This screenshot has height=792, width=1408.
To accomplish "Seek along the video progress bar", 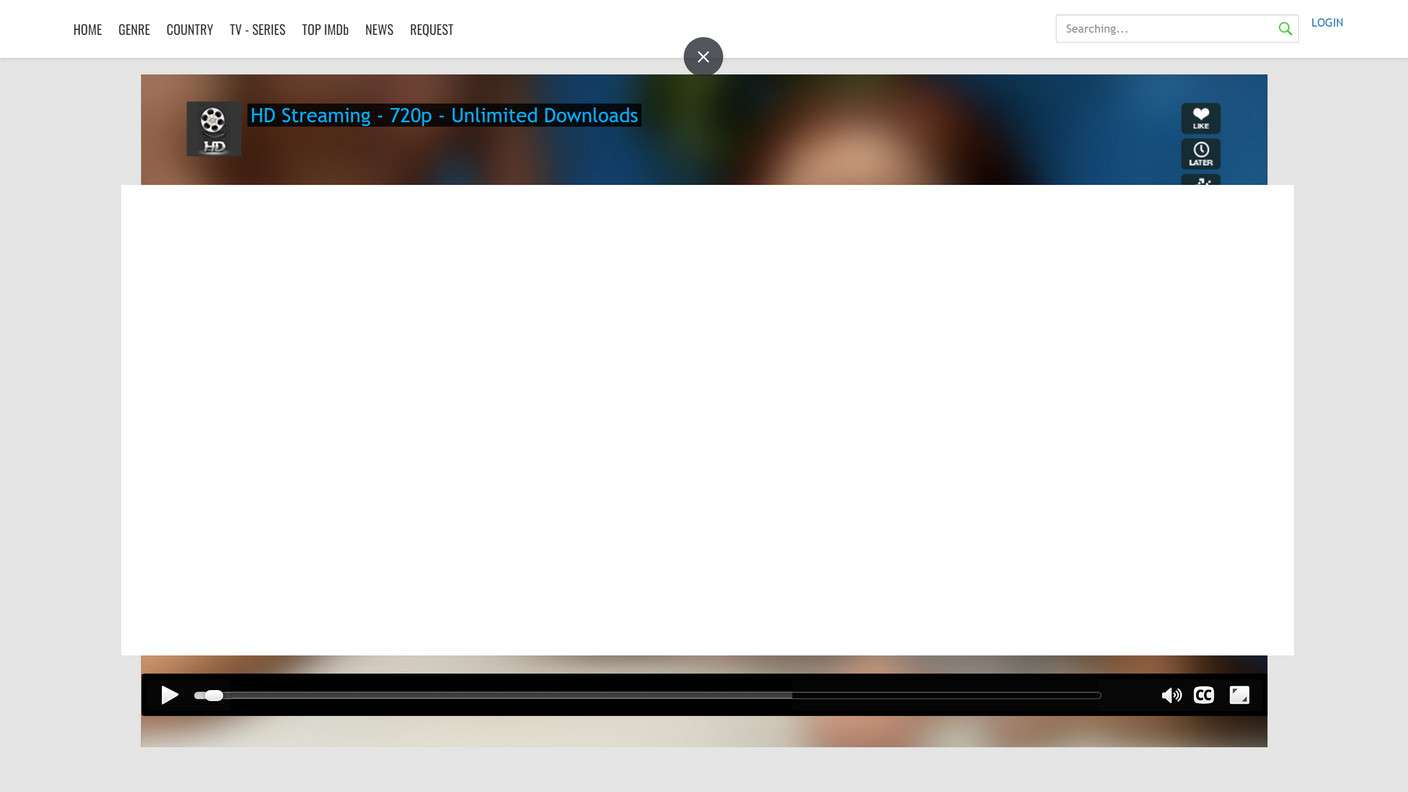I will pyautogui.click(x=648, y=695).
